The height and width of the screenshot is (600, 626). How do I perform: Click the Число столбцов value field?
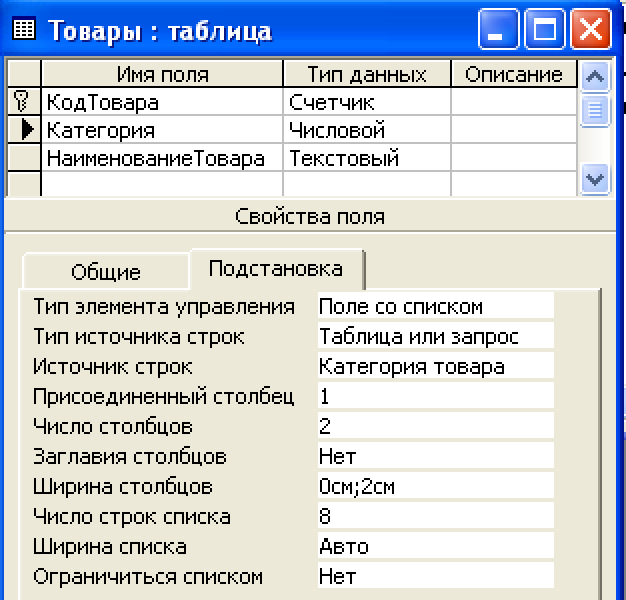tap(436, 426)
